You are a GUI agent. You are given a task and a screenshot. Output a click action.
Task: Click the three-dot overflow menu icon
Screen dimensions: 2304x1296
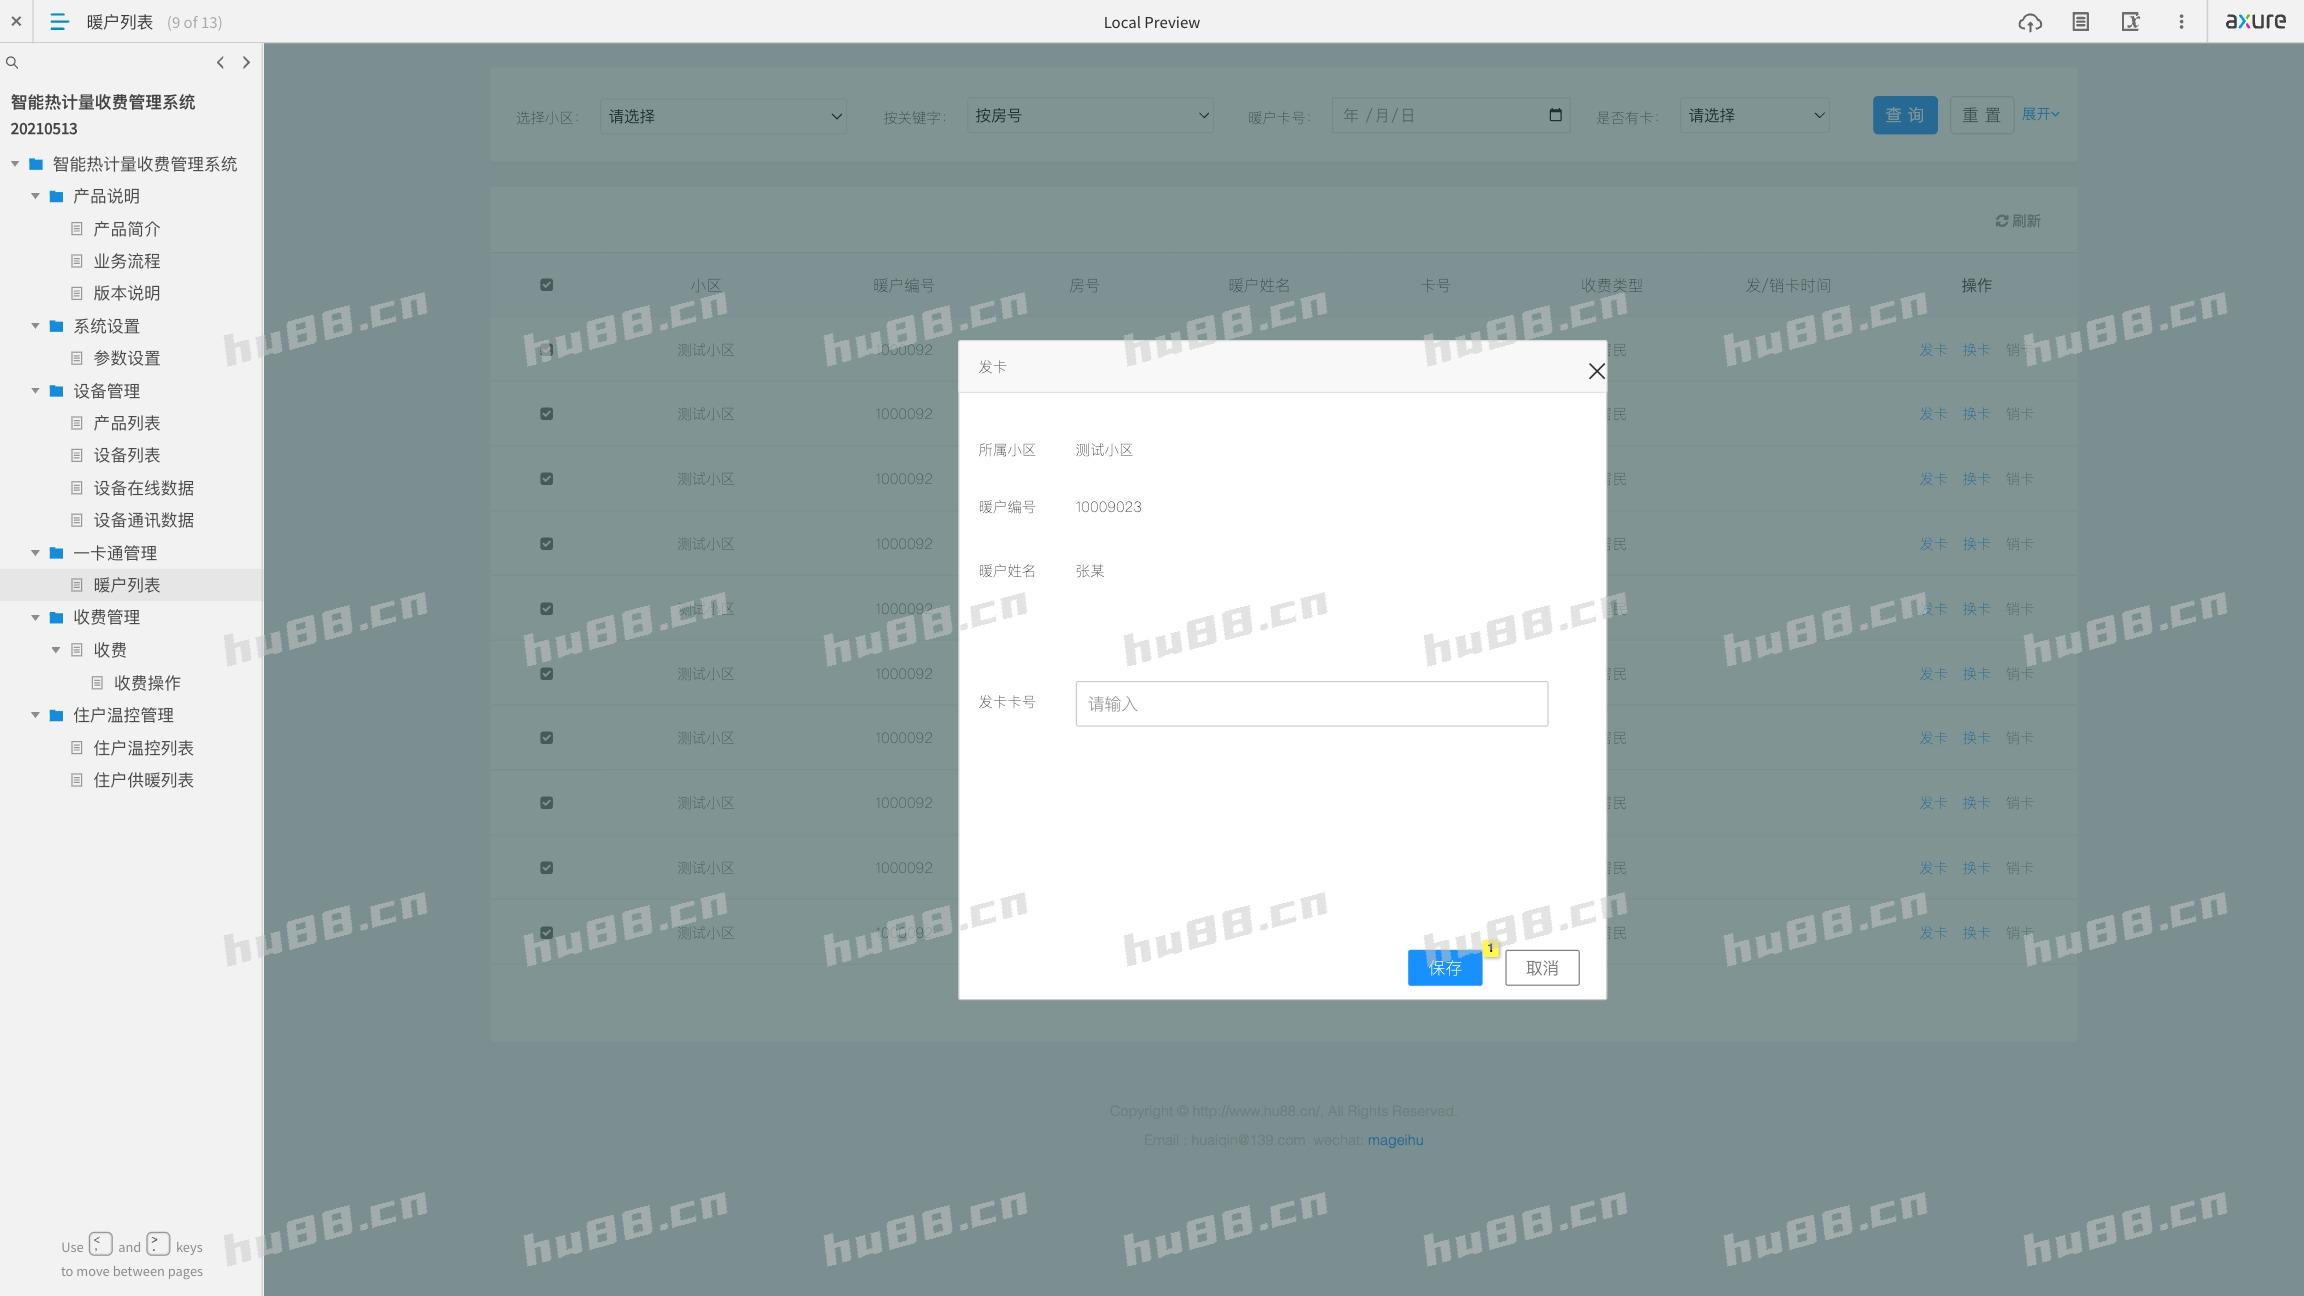(2181, 22)
